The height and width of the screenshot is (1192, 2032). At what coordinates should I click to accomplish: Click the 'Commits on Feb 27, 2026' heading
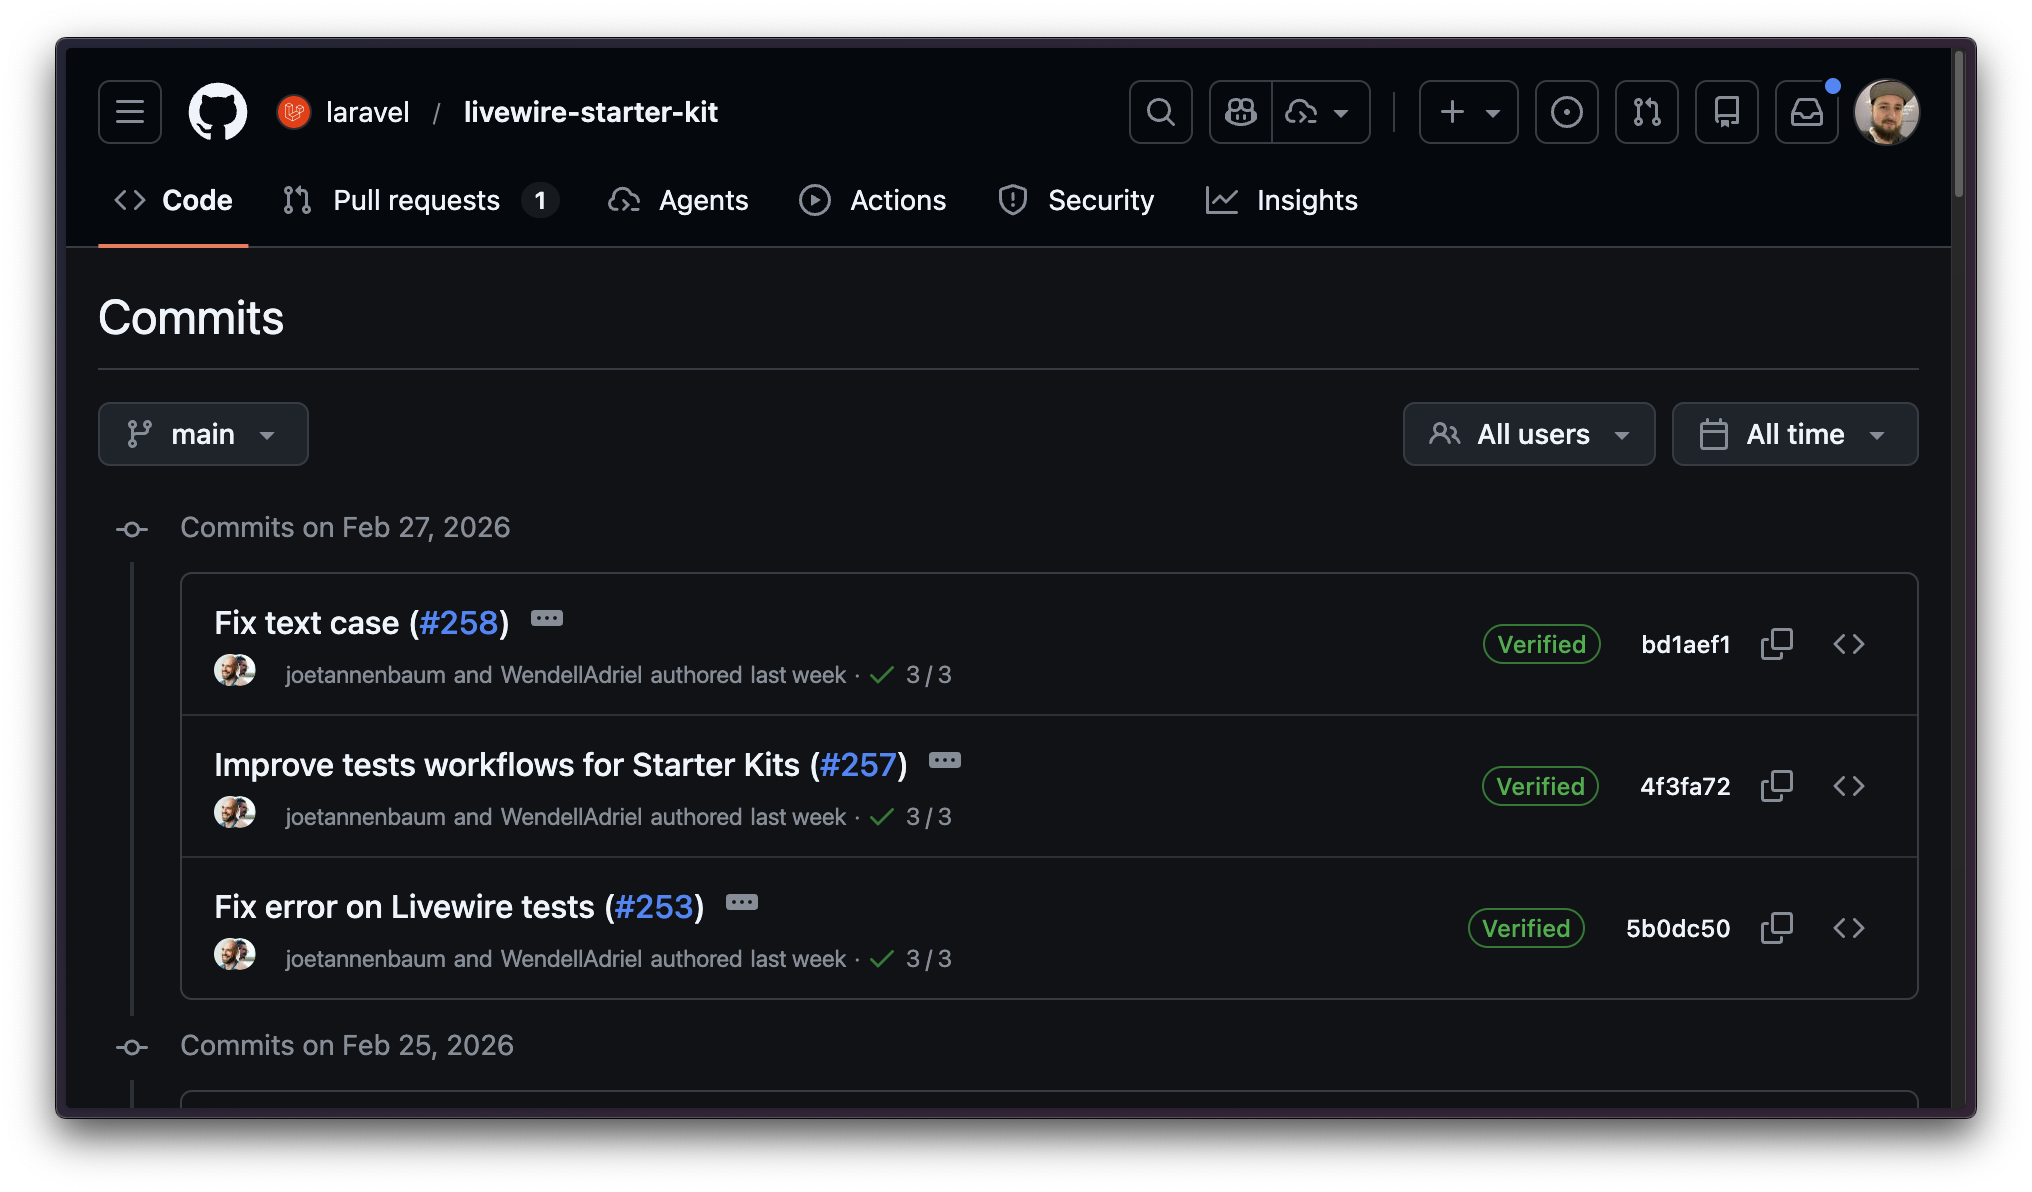click(x=345, y=527)
